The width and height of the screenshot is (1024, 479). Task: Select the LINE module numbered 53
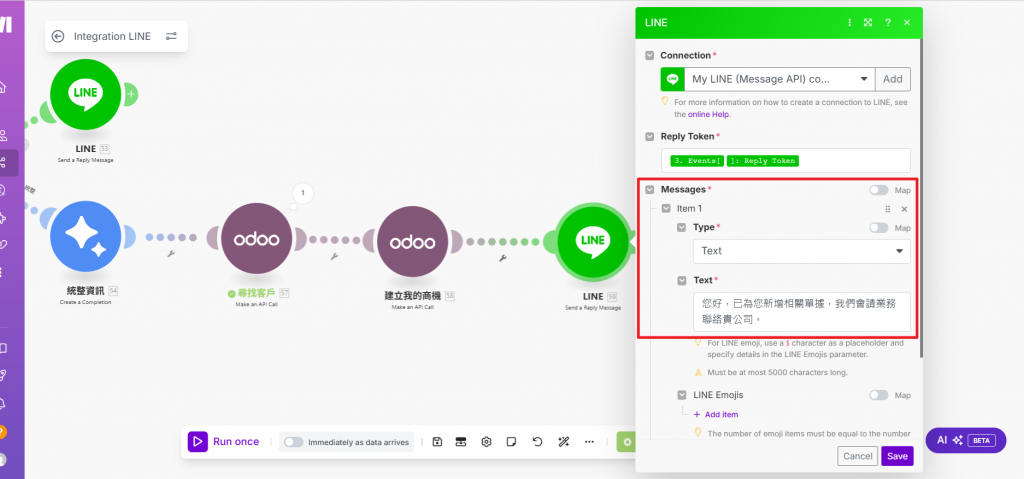point(86,94)
